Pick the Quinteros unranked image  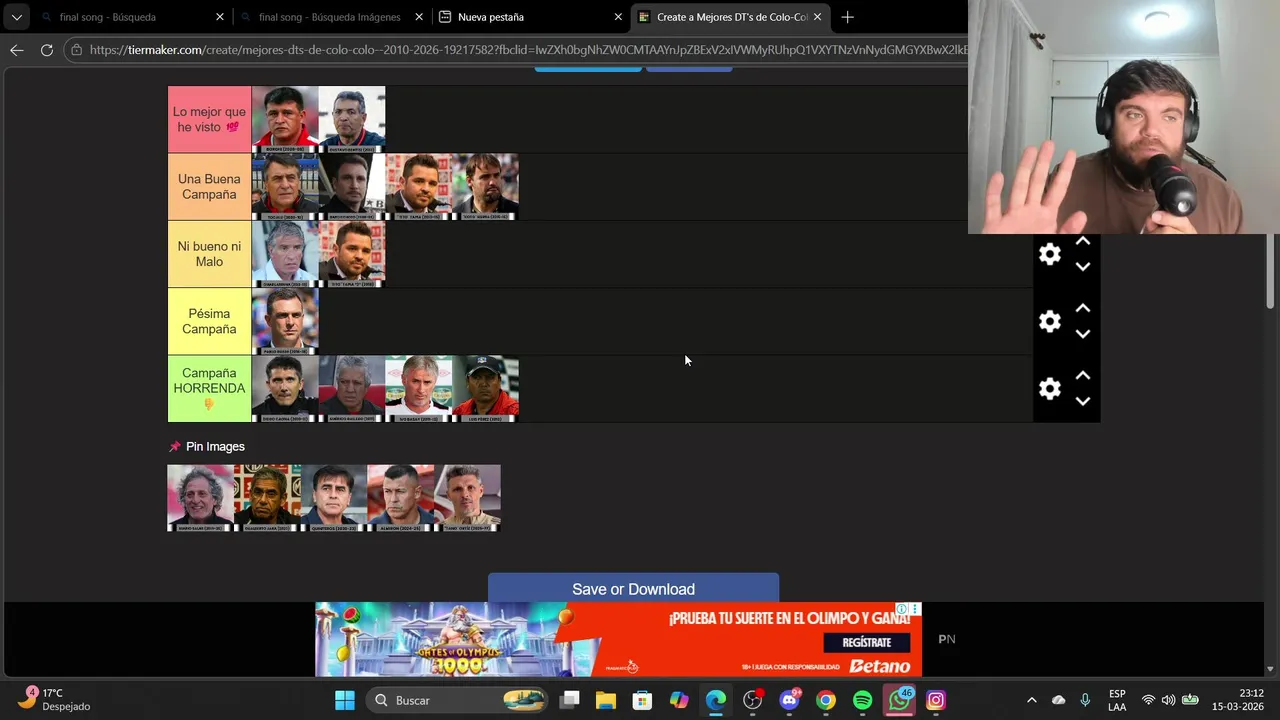pyautogui.click(x=334, y=498)
